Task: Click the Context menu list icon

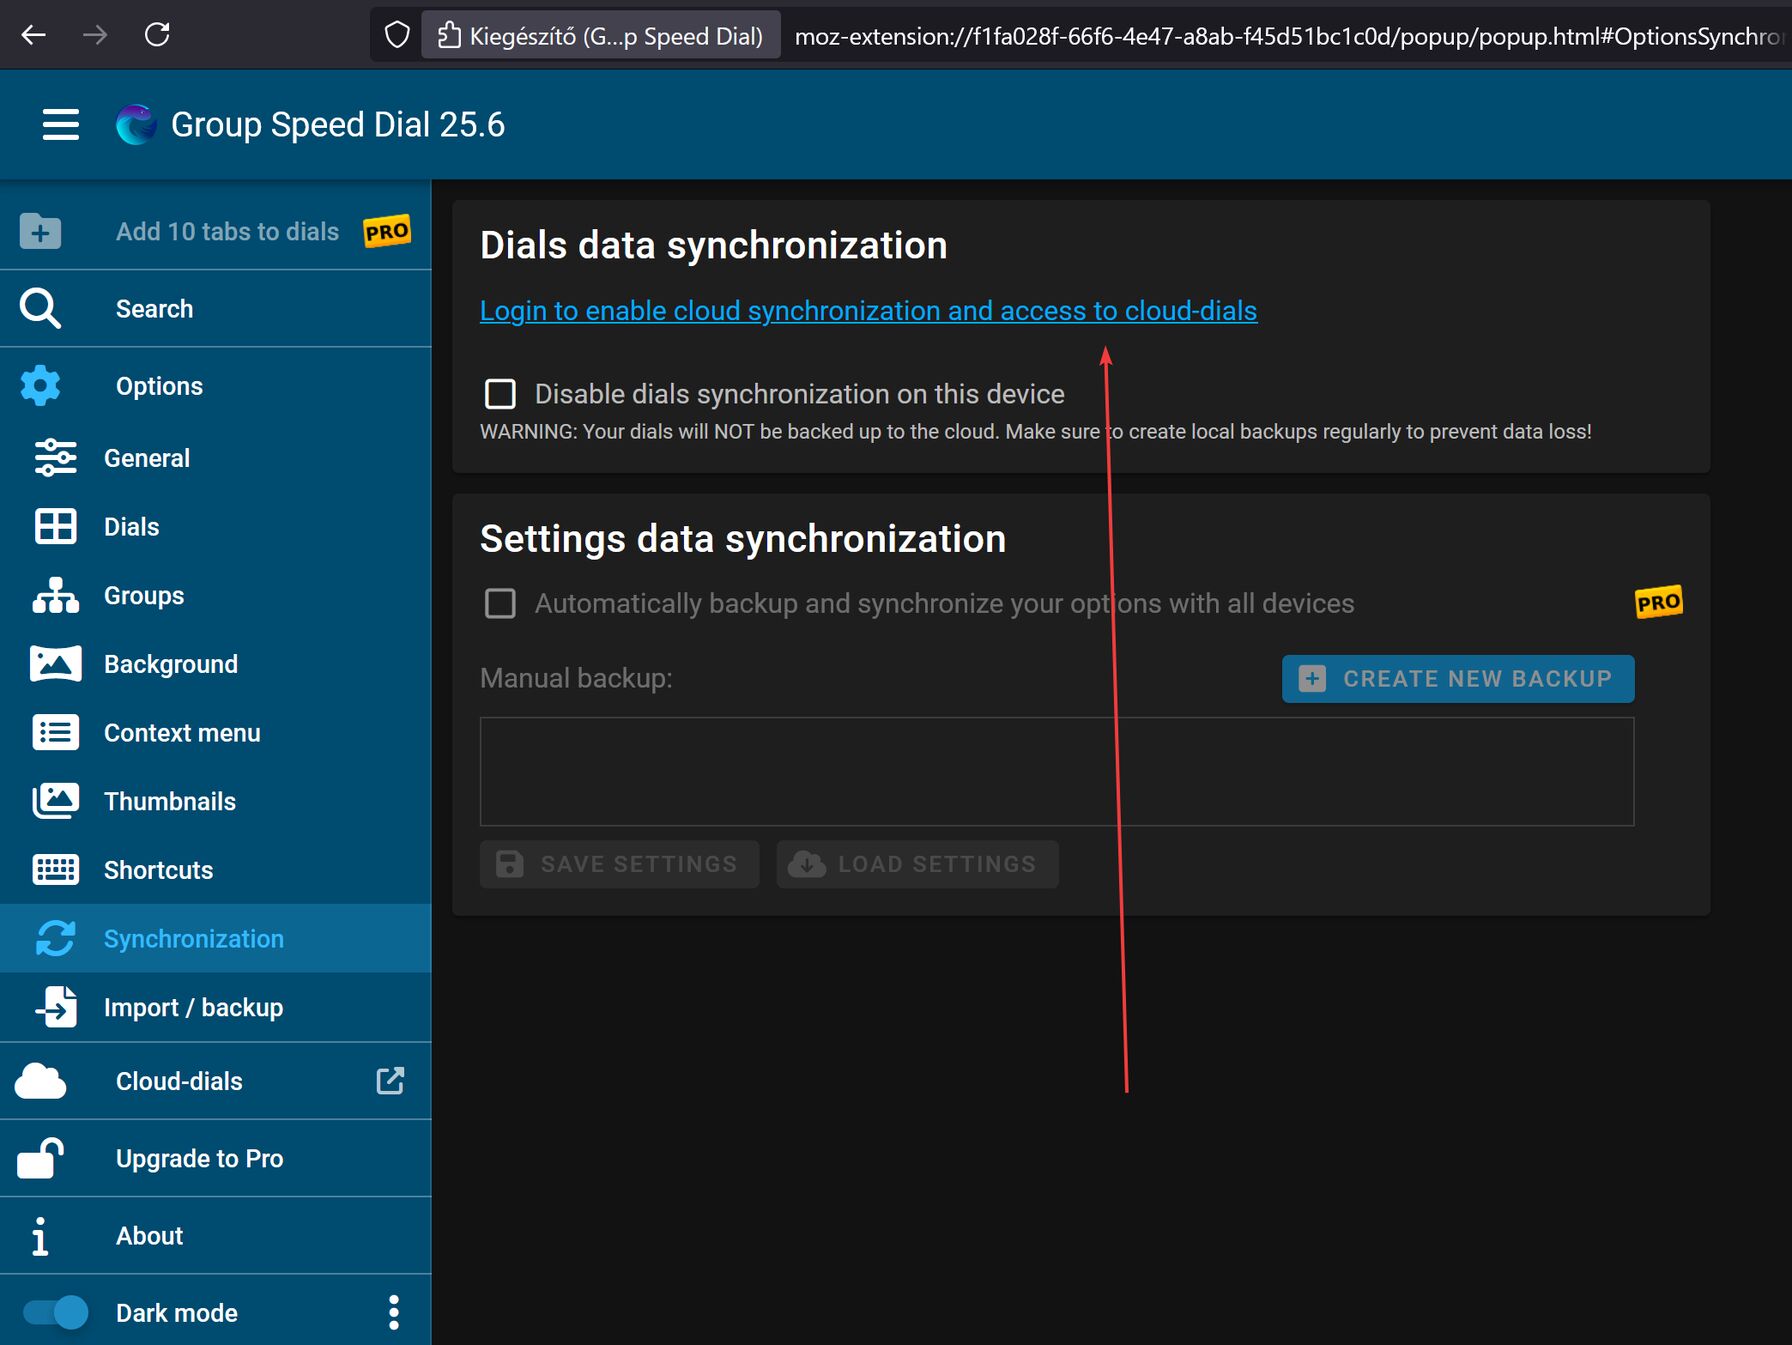Action: [56, 733]
